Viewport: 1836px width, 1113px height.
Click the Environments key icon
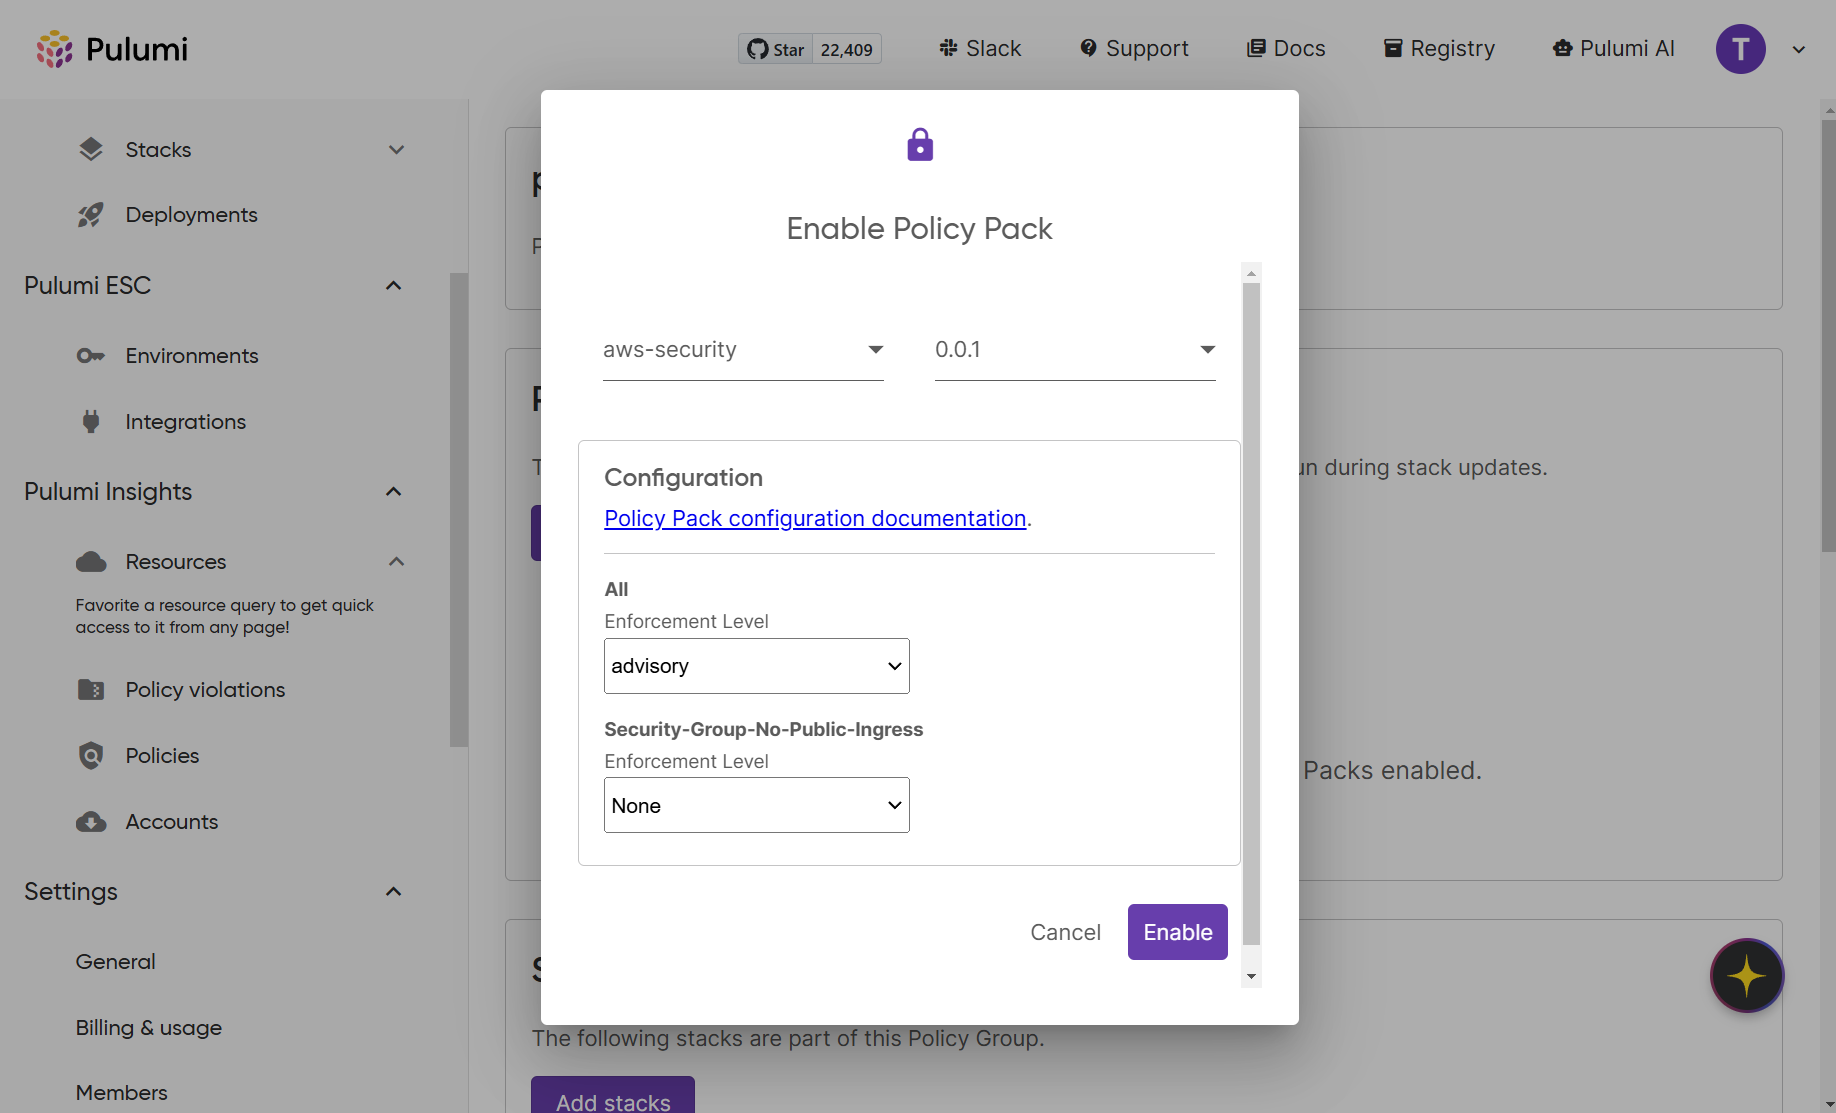[91, 356]
